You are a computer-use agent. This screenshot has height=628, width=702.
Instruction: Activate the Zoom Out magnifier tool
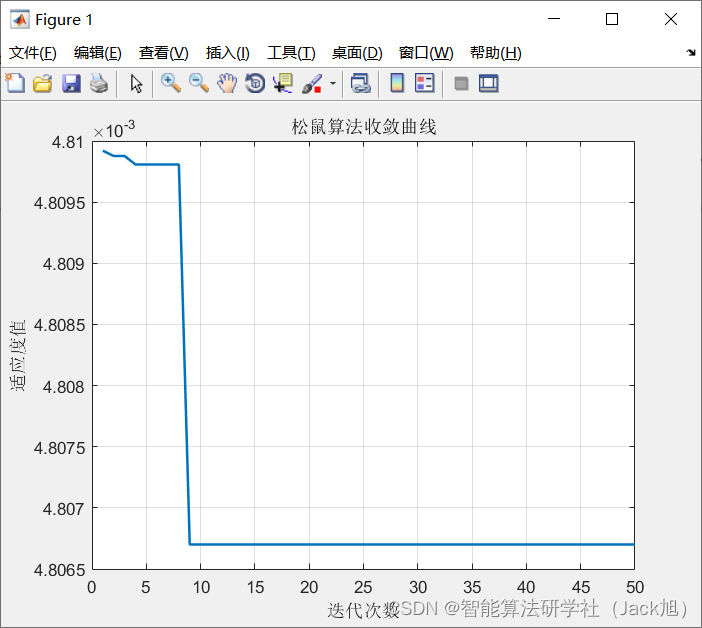tap(199, 83)
